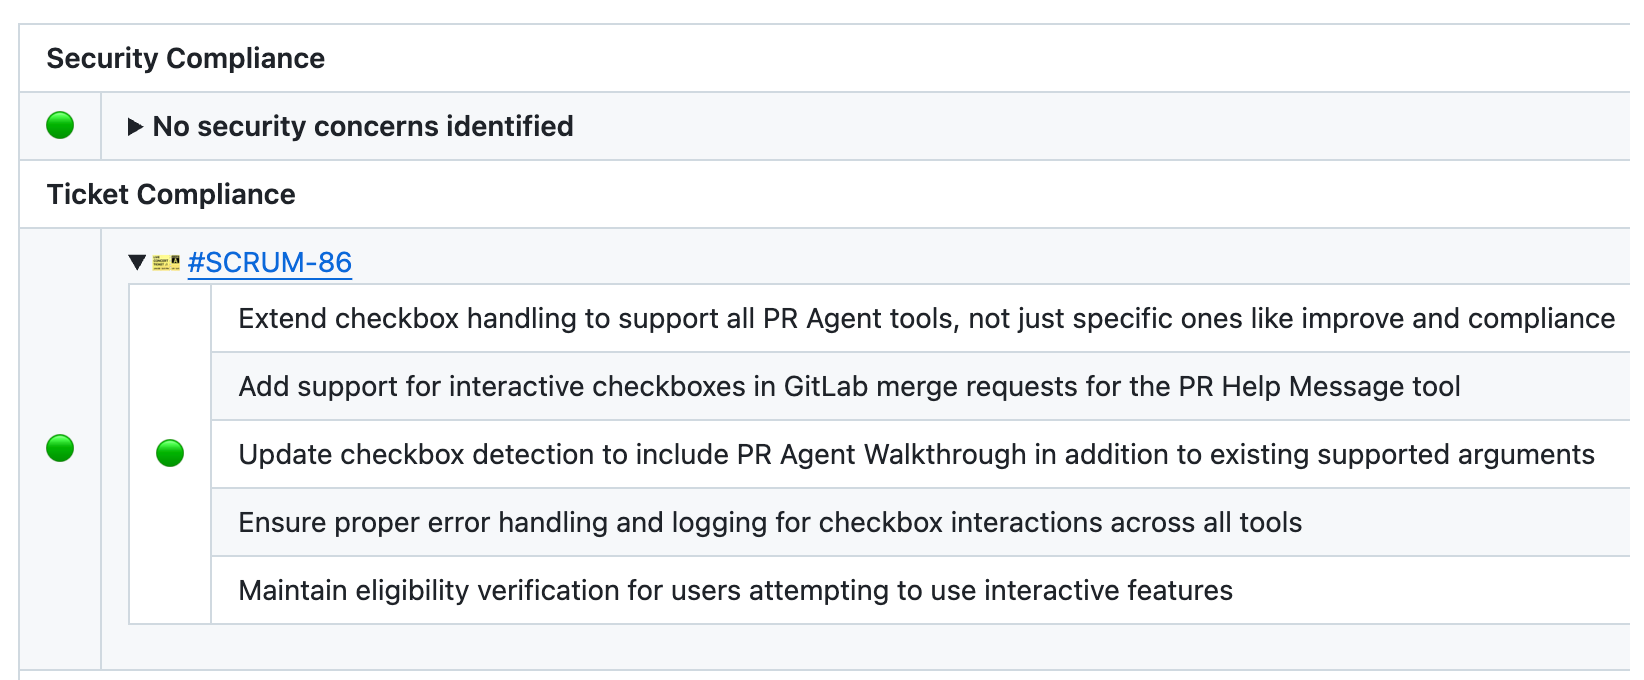Click the 'No security concerns identified' label text
The width and height of the screenshot is (1644, 680).
(362, 127)
